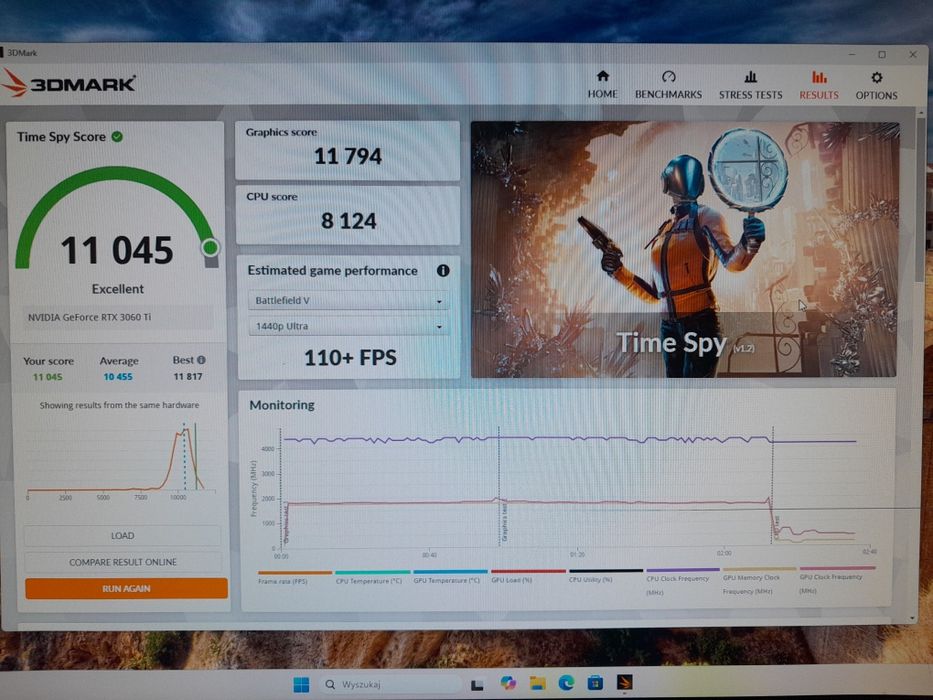Toggle the CPU Clock Frequency legend
This screenshot has width=933, height=700.
(682, 582)
